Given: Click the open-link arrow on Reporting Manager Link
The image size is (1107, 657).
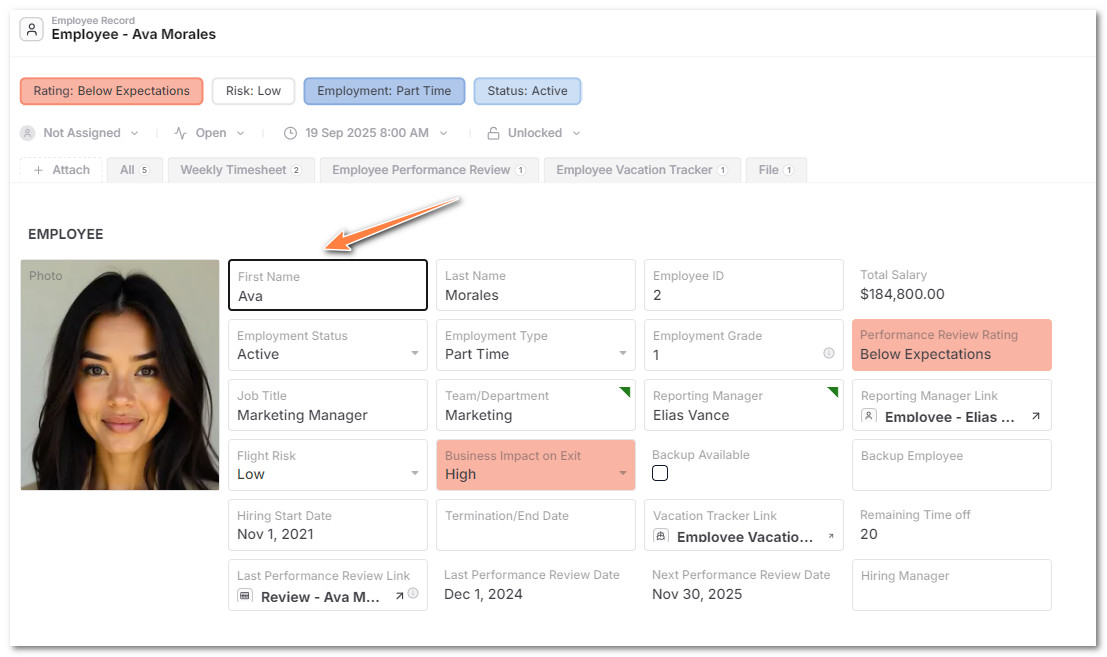Looking at the screenshot, I should 1035,416.
